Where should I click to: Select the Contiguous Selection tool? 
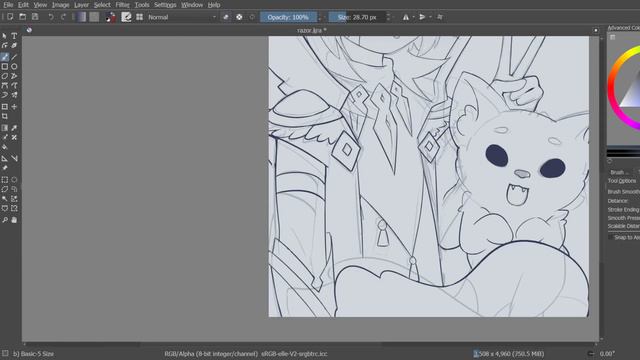tap(4, 199)
